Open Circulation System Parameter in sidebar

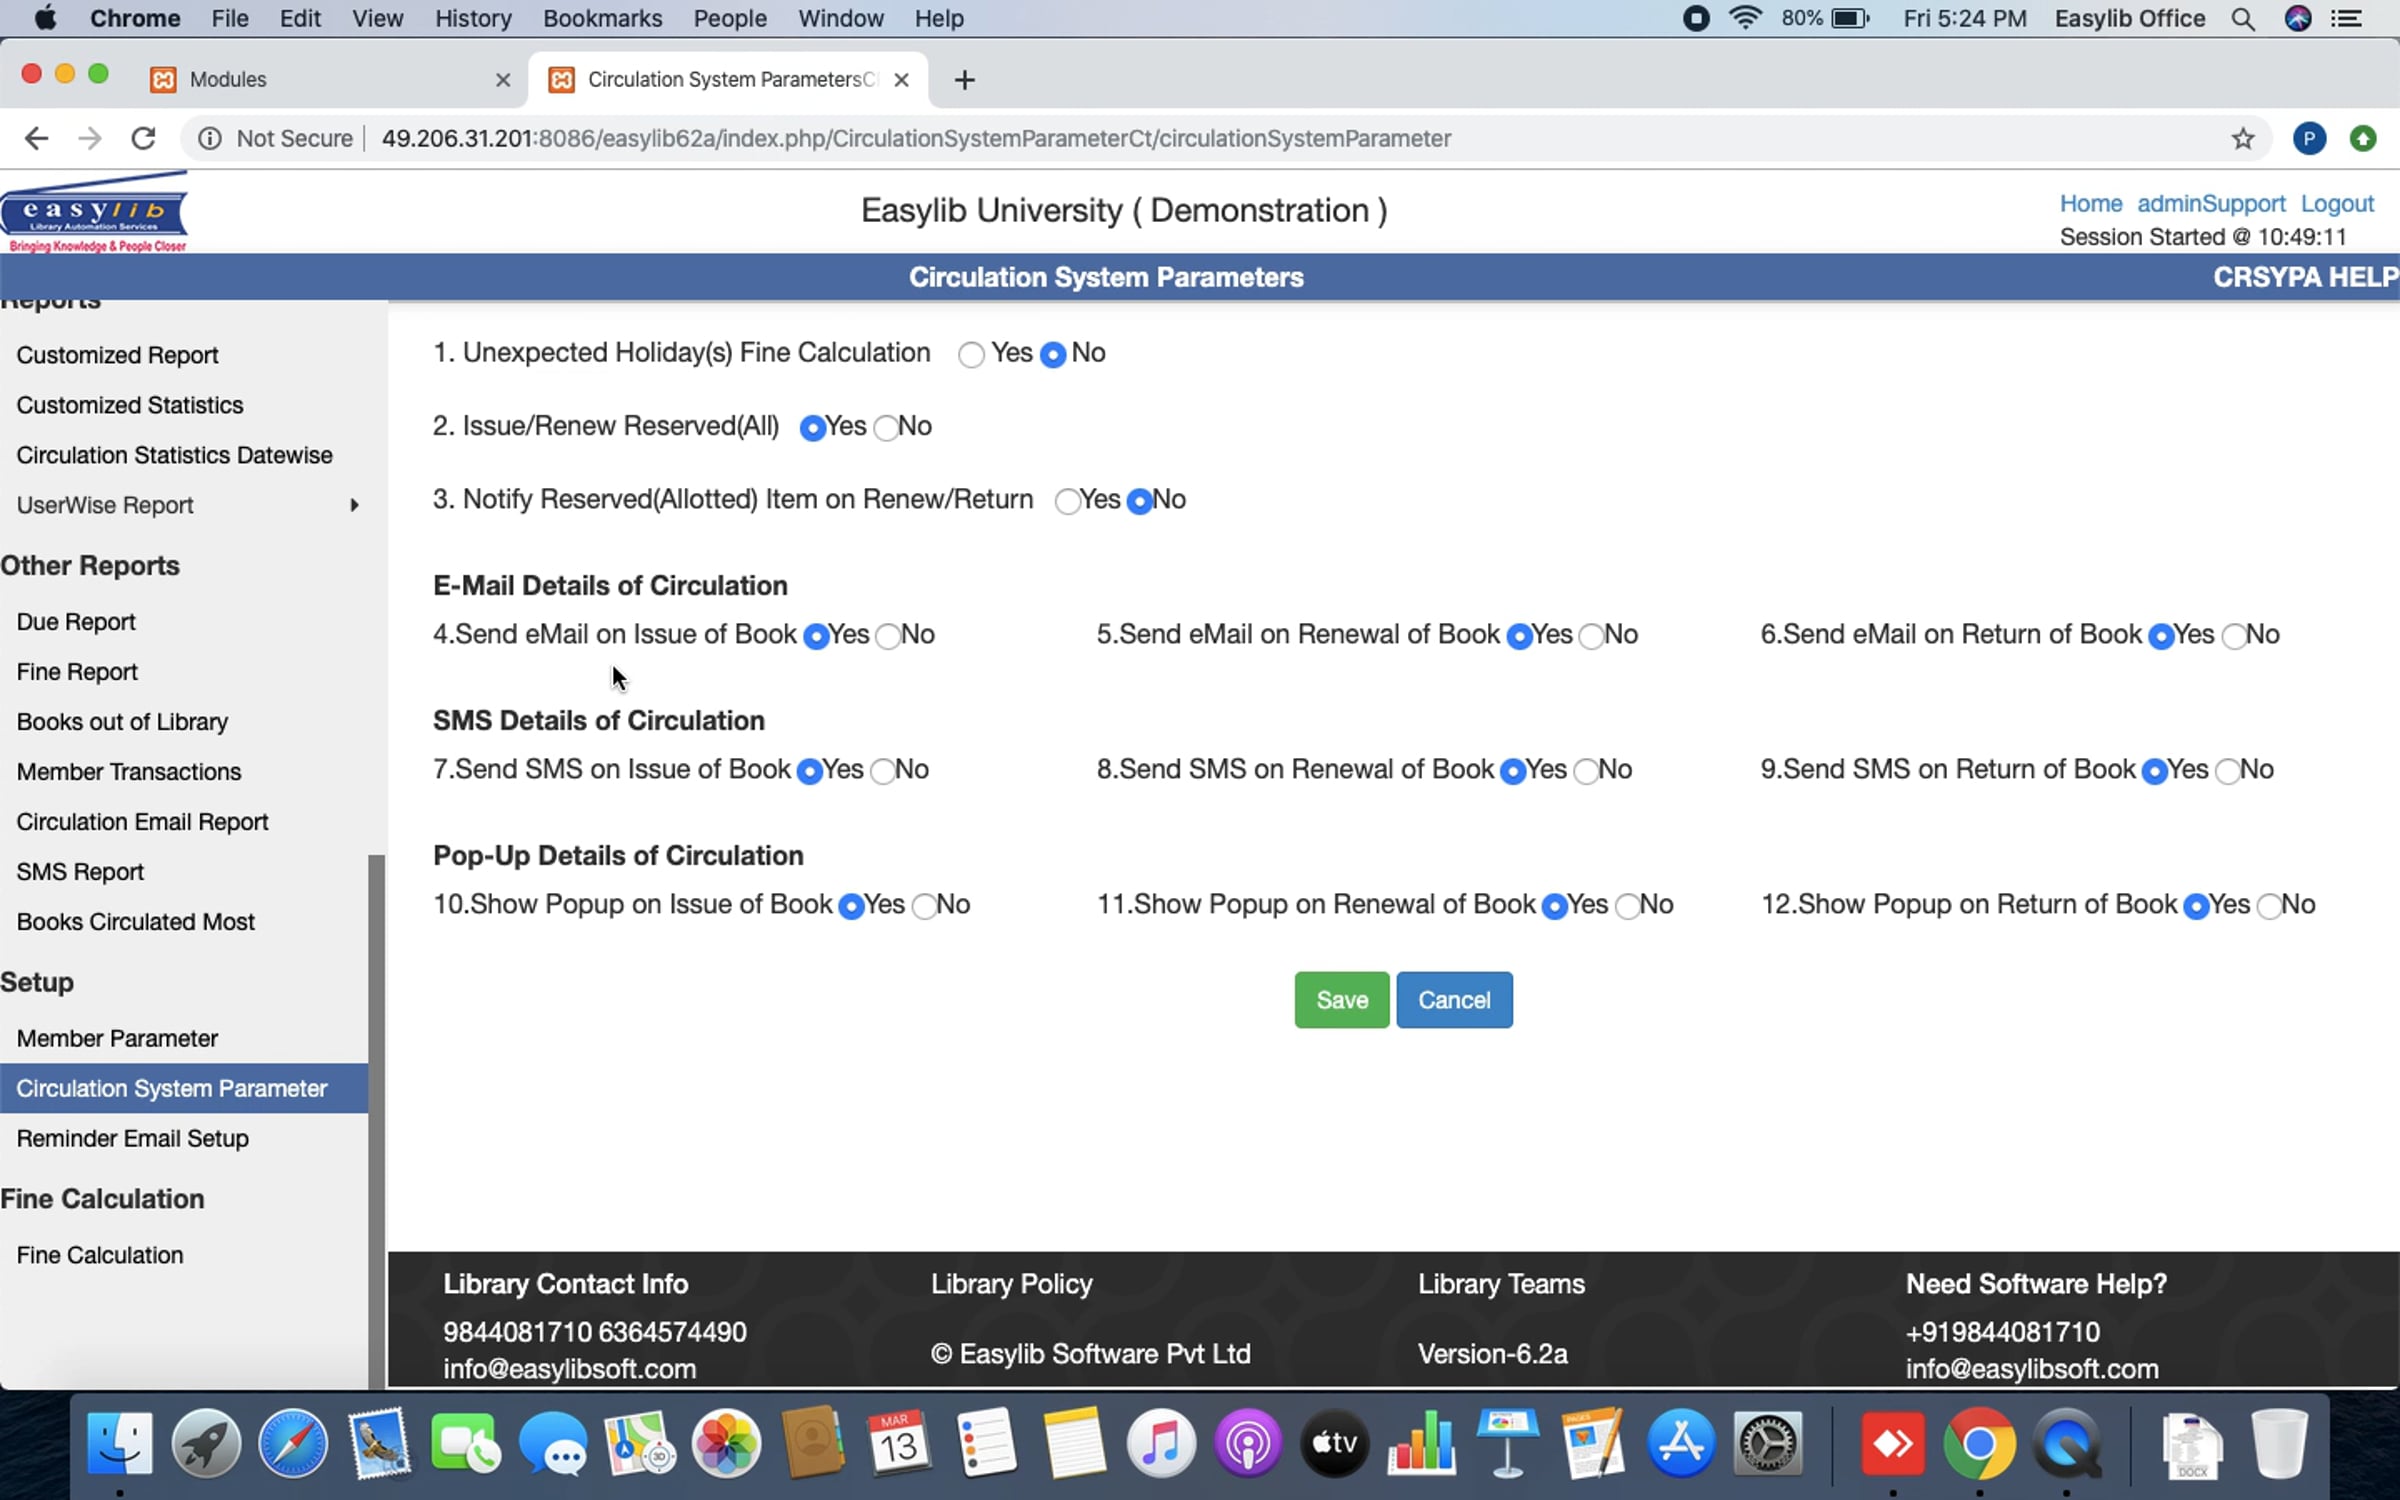pyautogui.click(x=184, y=1088)
